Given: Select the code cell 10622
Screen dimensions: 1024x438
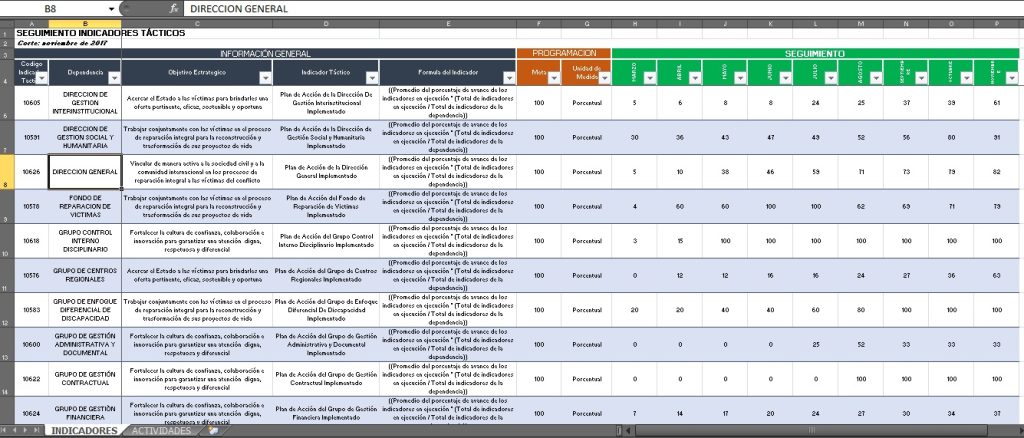Looking at the screenshot, I should click(x=31, y=379).
